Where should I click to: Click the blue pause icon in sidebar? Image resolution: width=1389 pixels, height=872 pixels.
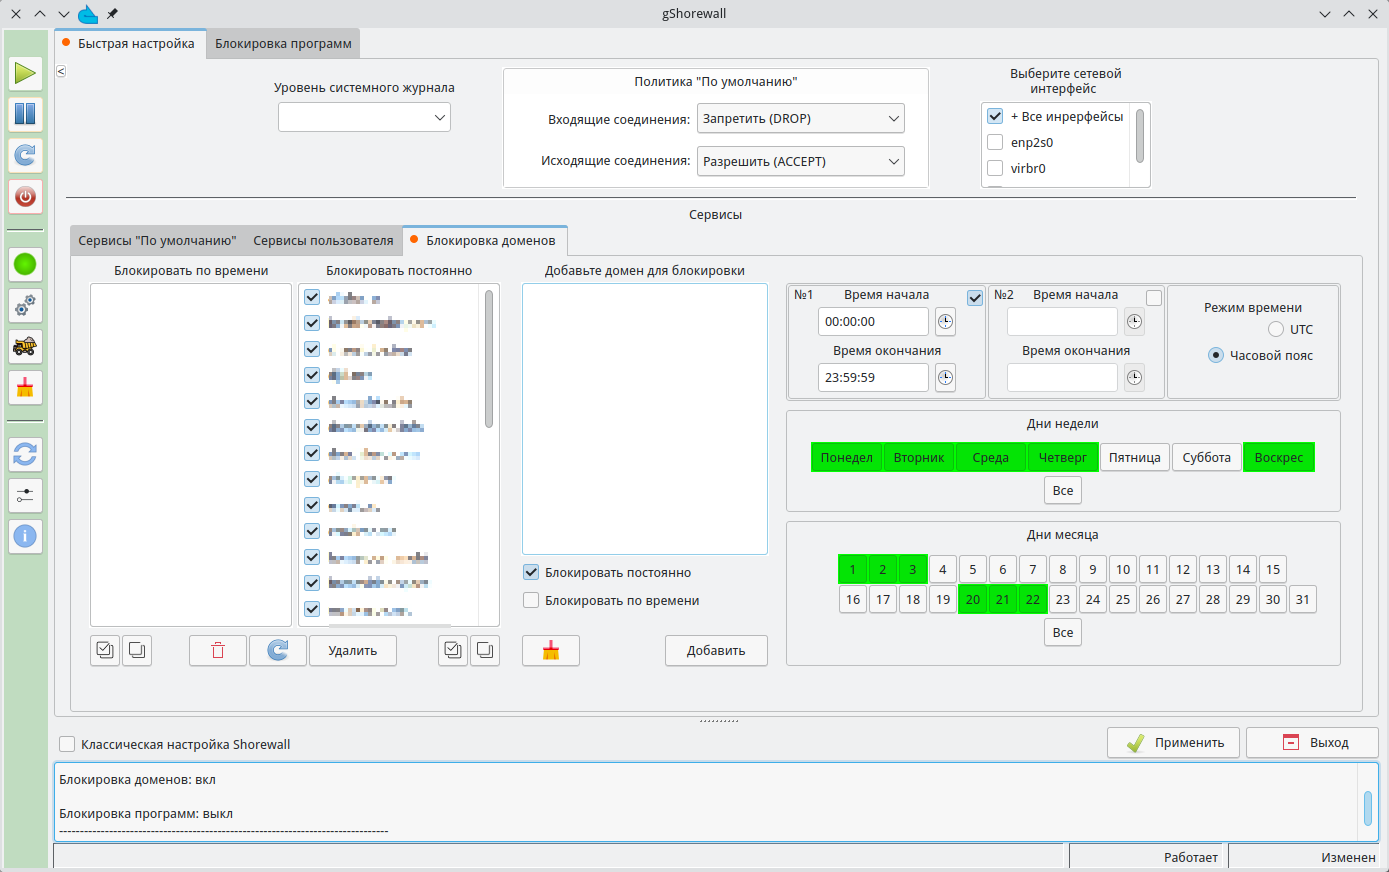point(25,114)
